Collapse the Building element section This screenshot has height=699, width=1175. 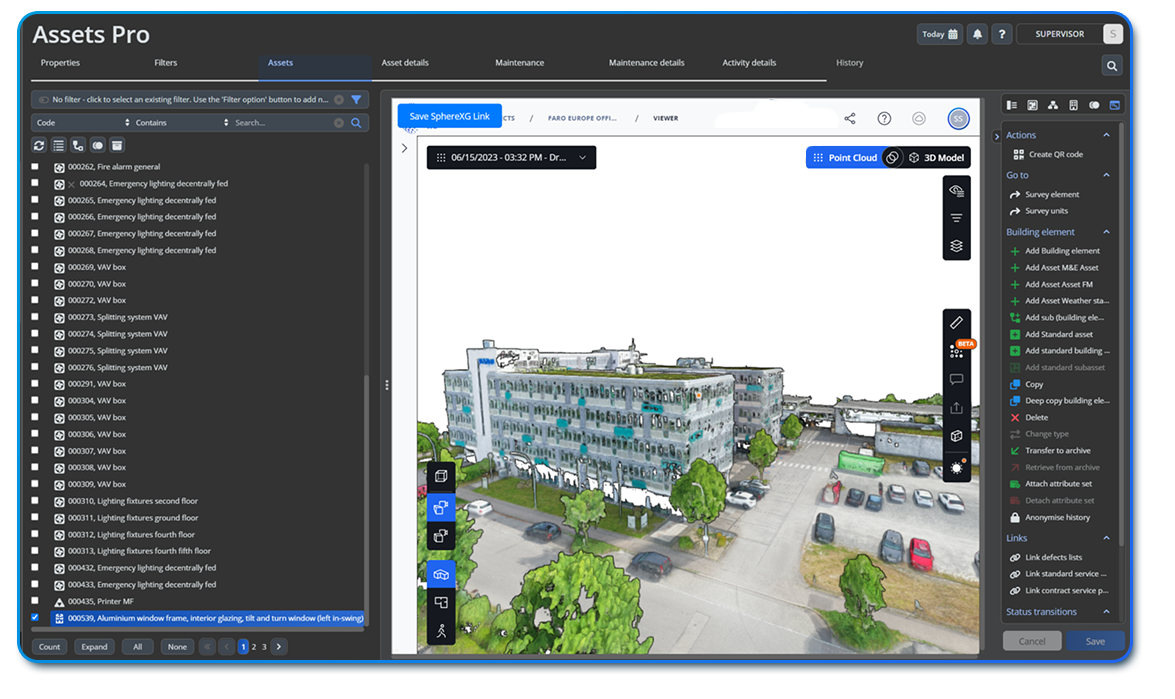(1106, 232)
